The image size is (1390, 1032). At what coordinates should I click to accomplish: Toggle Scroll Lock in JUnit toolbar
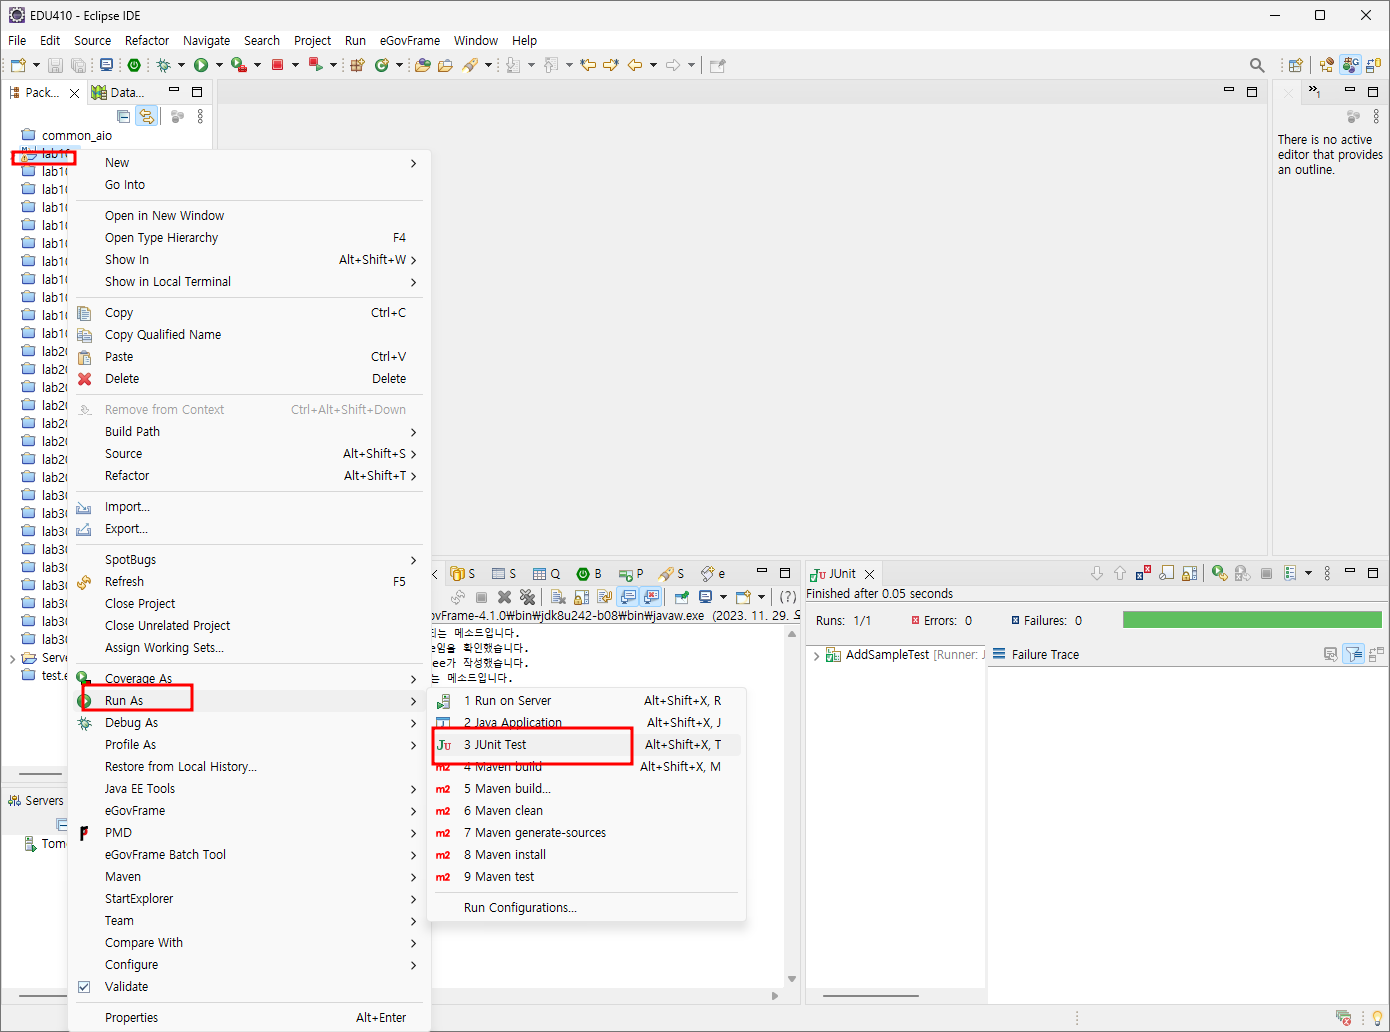(1189, 573)
